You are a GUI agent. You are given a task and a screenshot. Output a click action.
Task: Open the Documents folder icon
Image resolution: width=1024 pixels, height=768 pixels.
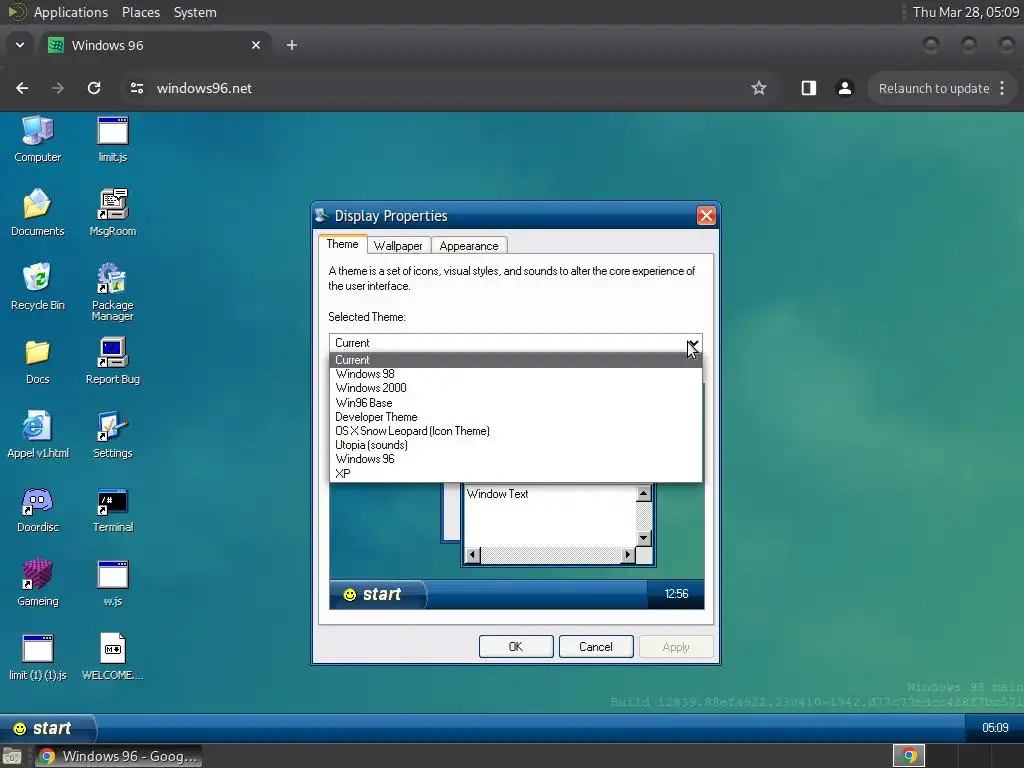37,212
